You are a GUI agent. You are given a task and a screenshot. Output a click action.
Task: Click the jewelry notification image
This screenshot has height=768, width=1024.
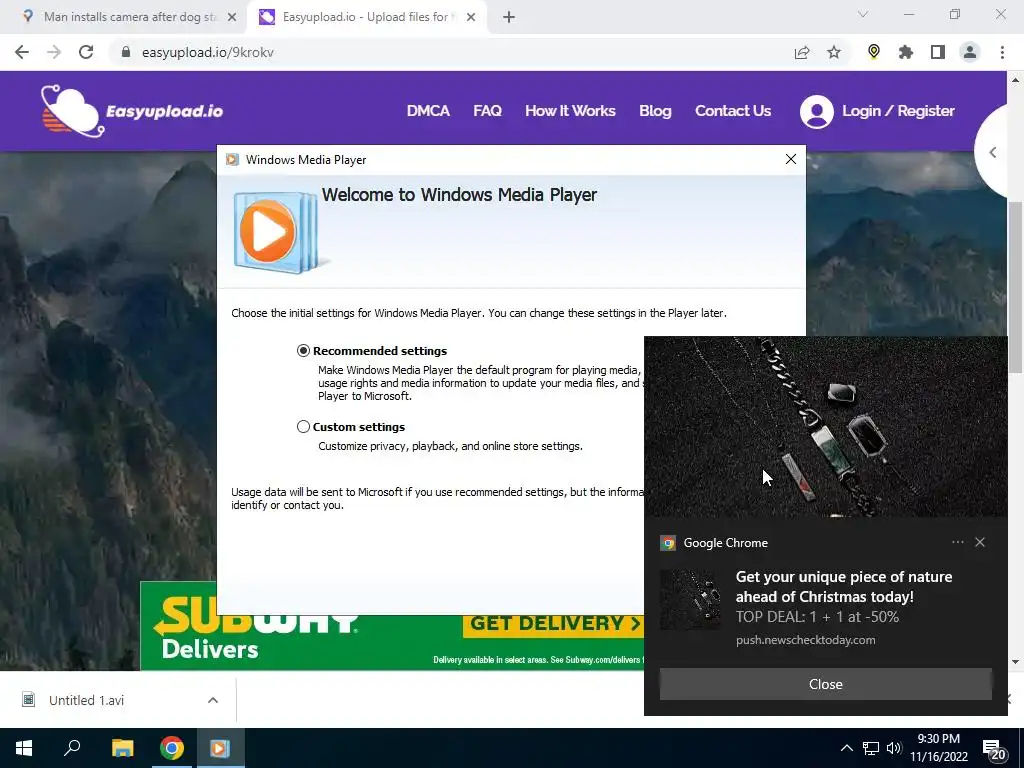tap(825, 426)
